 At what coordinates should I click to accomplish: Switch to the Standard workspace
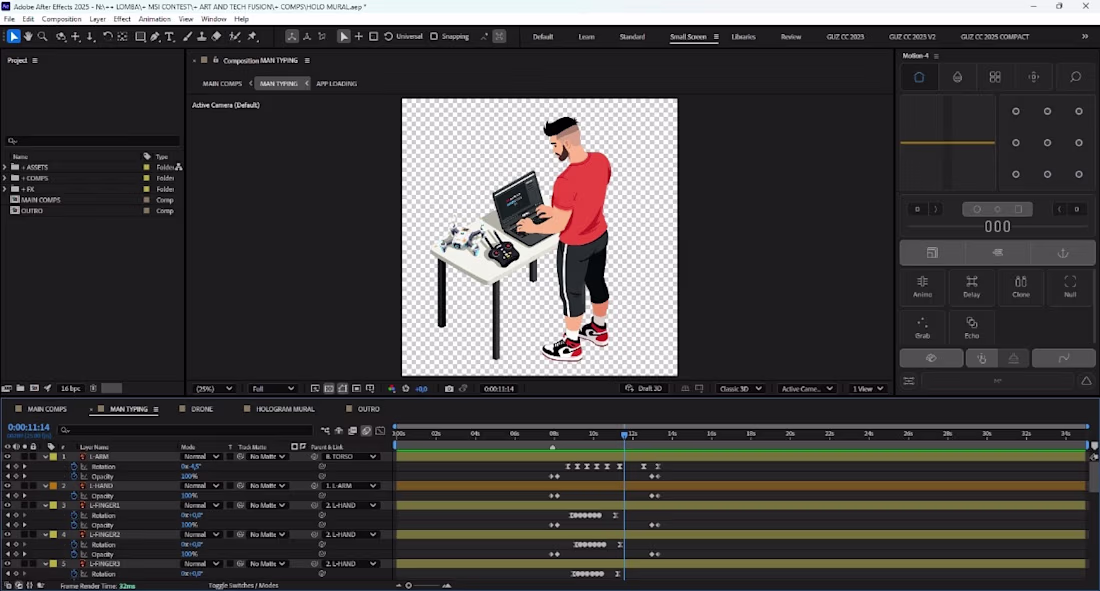[632, 37]
